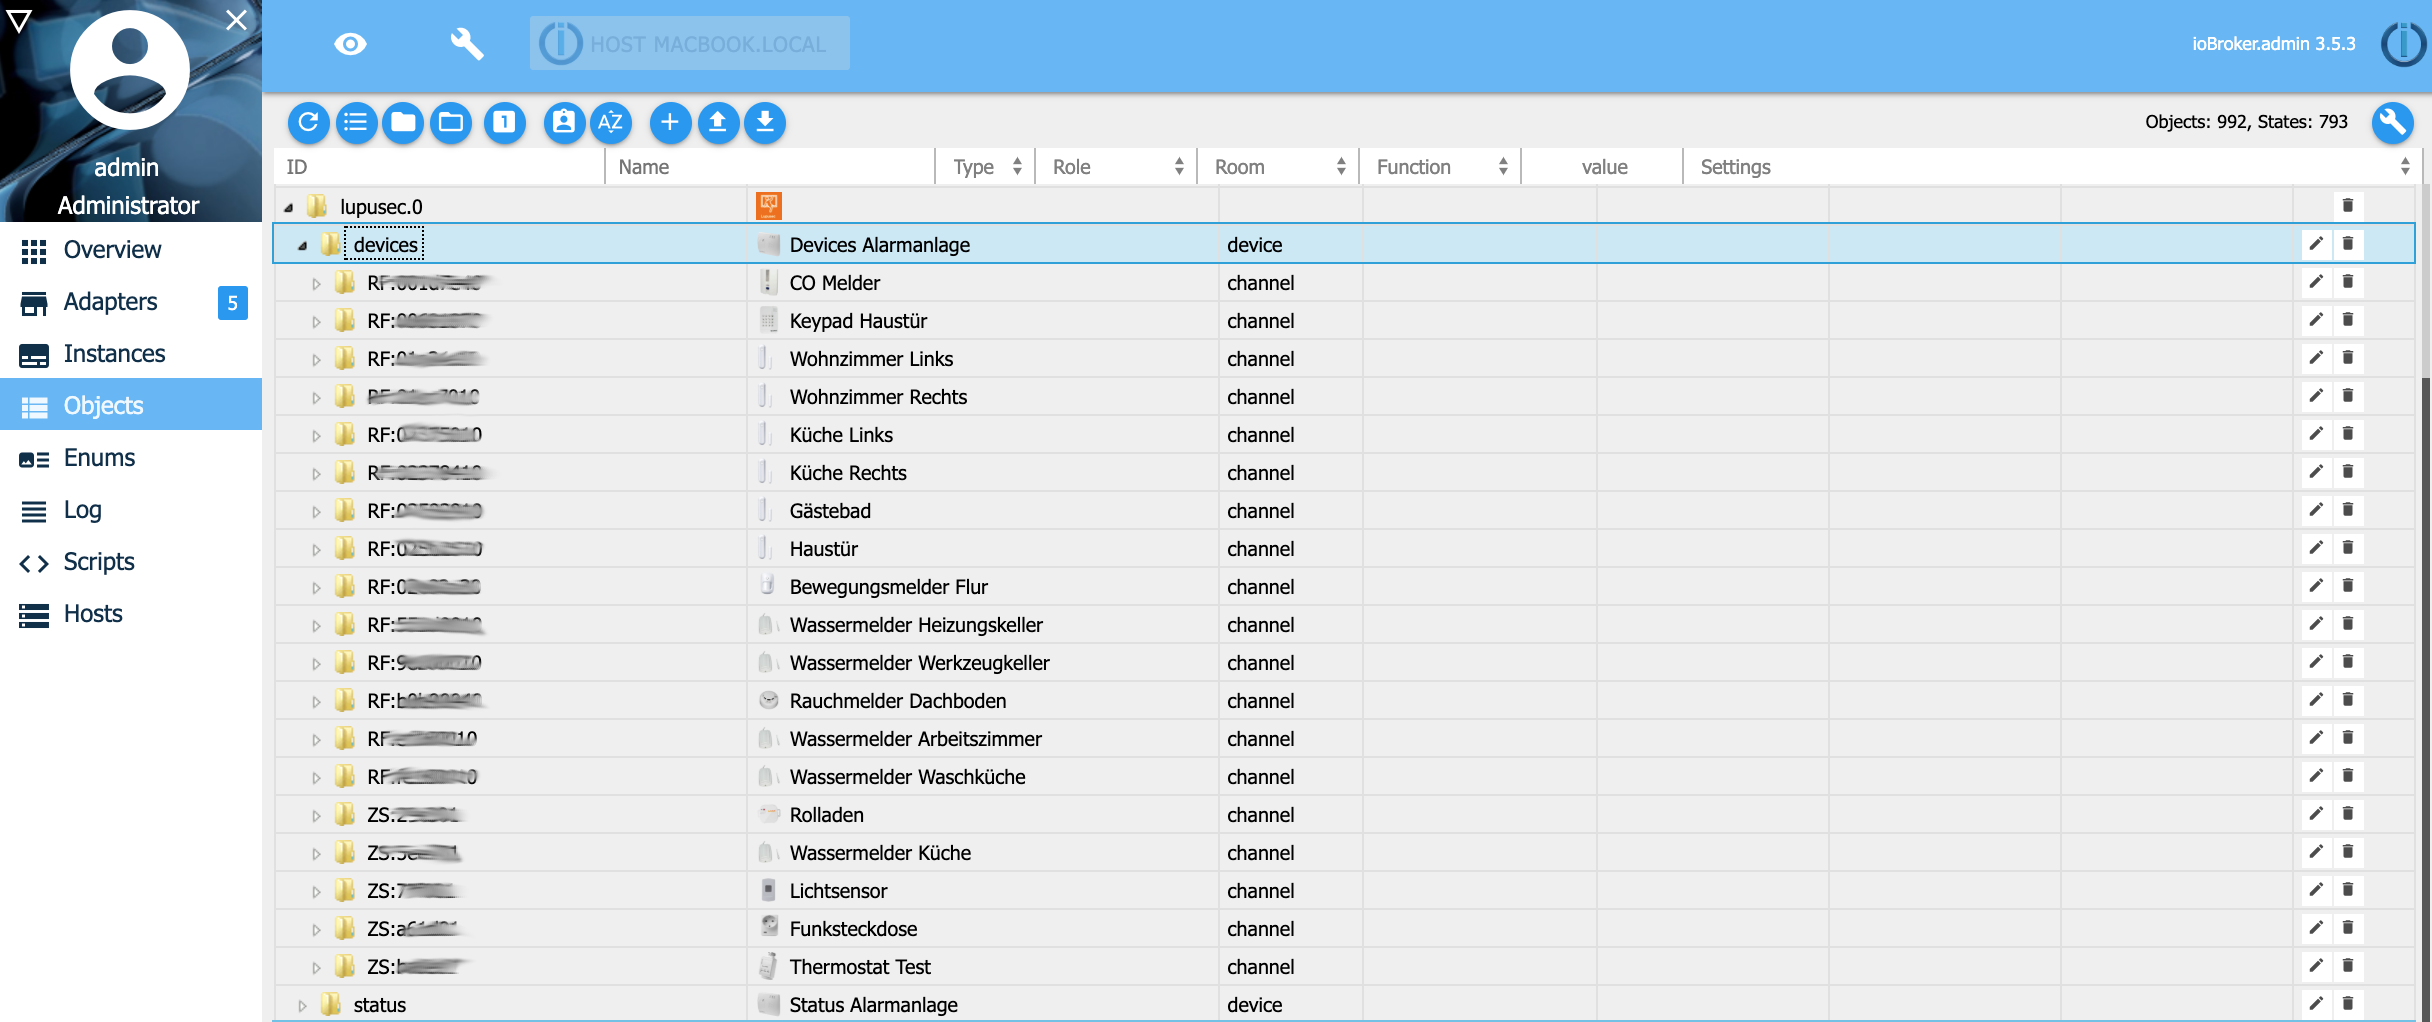Toggle visibility eye icon in header
The image size is (2432, 1022).
tap(350, 44)
